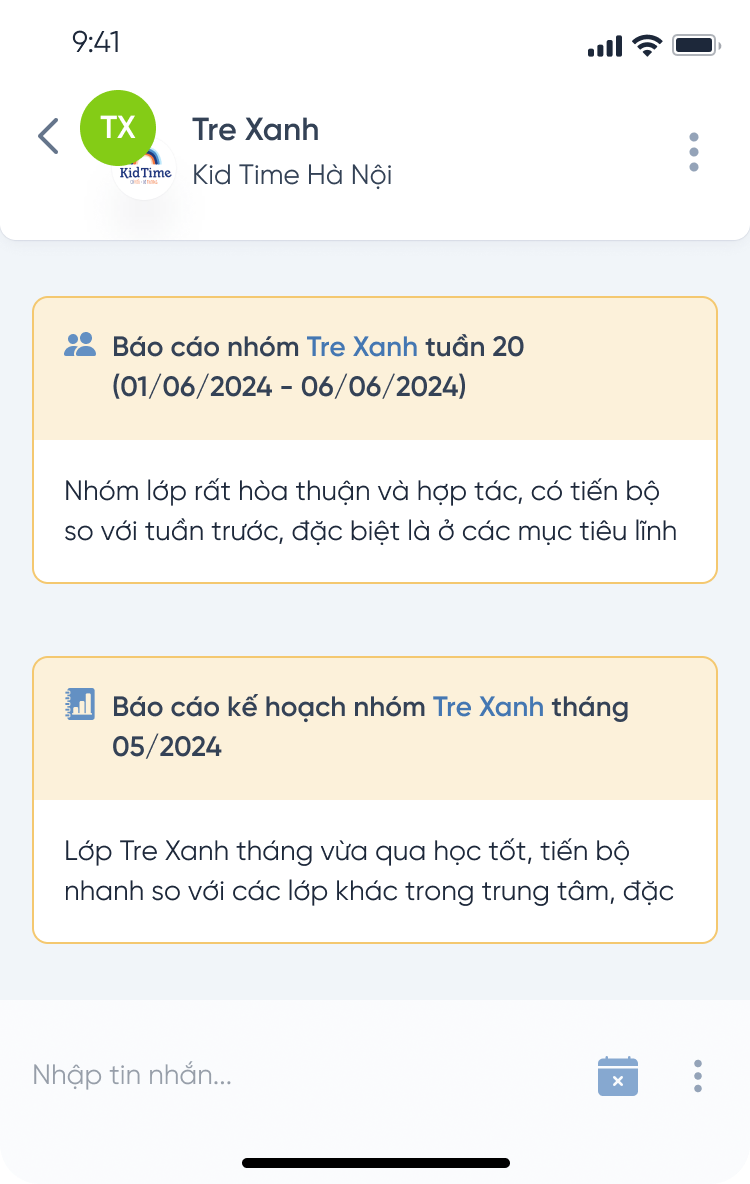Screen dimensions: 750x1184
Task: Tap the calendar cancel icon
Action: (618, 1076)
